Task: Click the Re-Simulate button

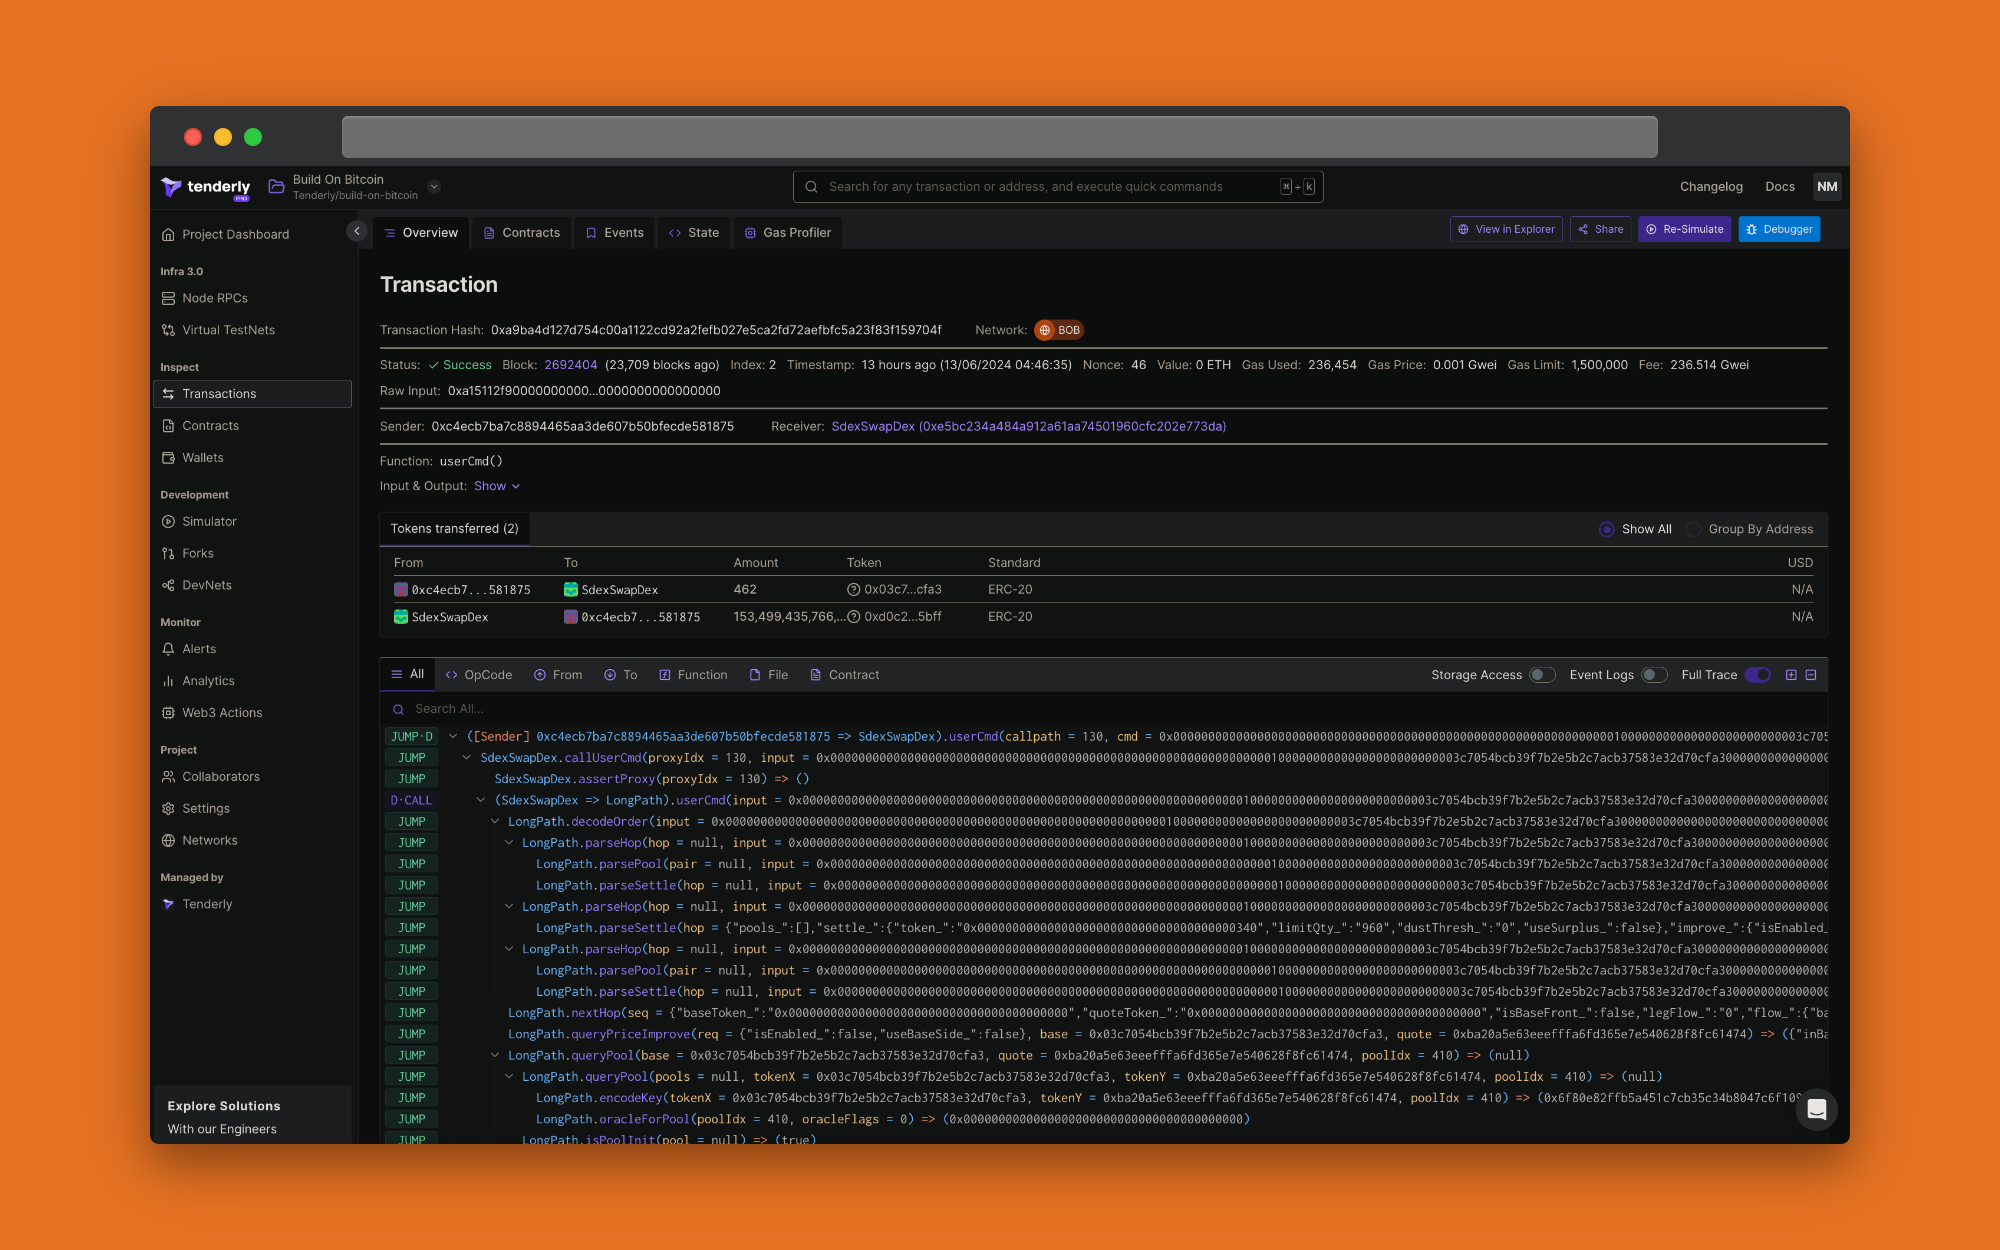Action: click(1685, 229)
